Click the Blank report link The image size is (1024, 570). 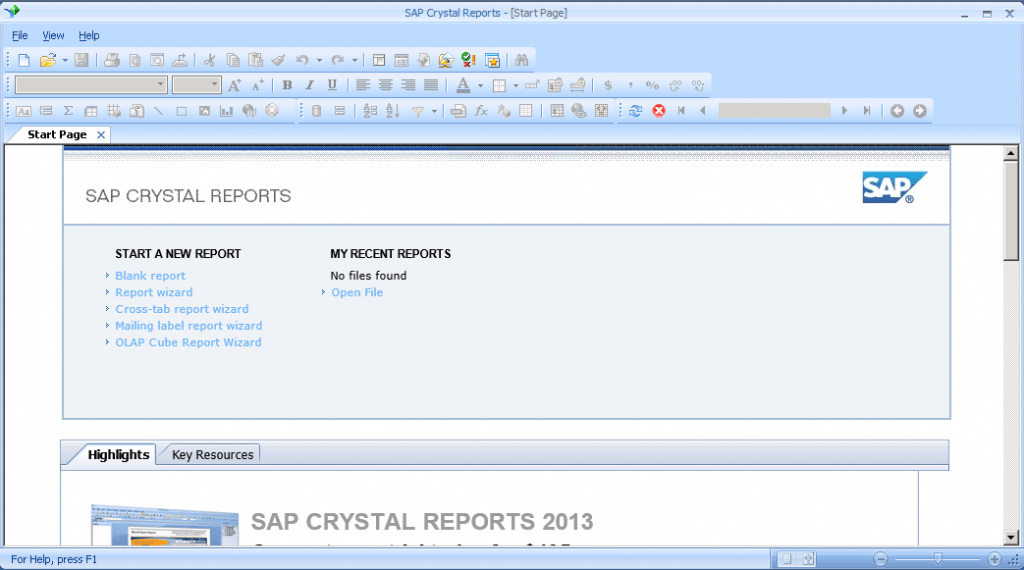[150, 276]
